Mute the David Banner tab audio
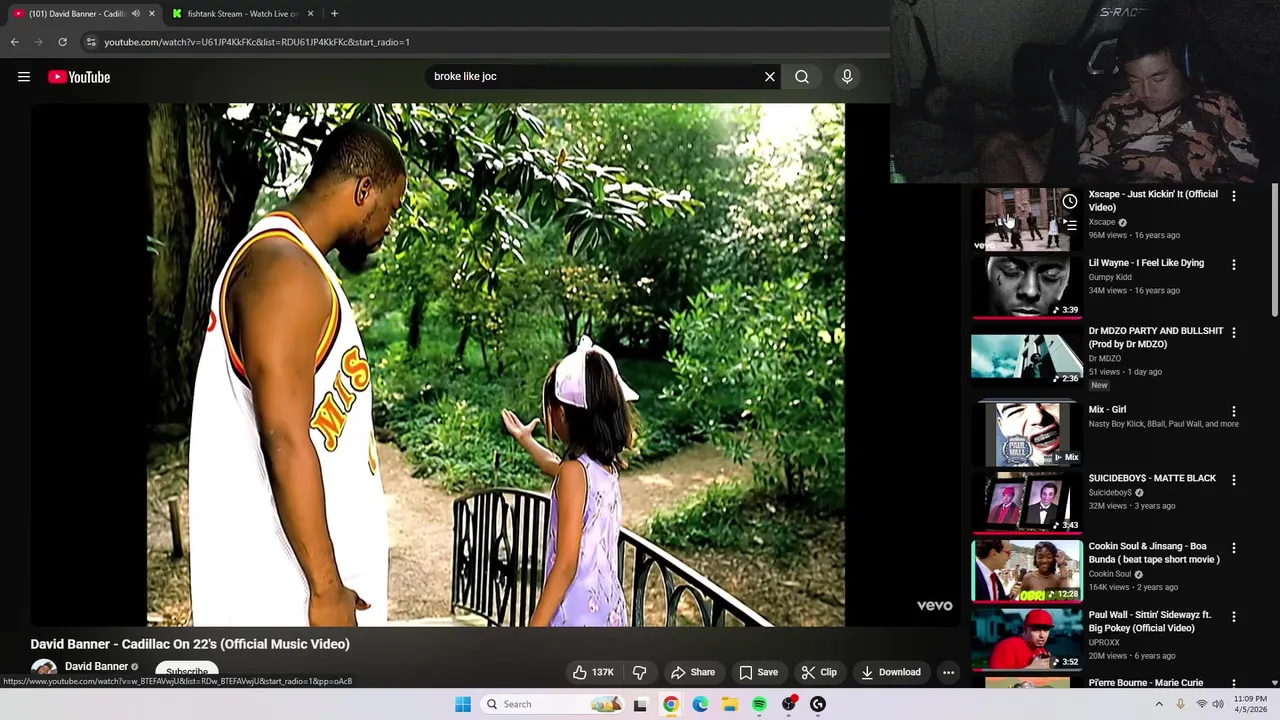The height and width of the screenshot is (720, 1280). tap(136, 14)
